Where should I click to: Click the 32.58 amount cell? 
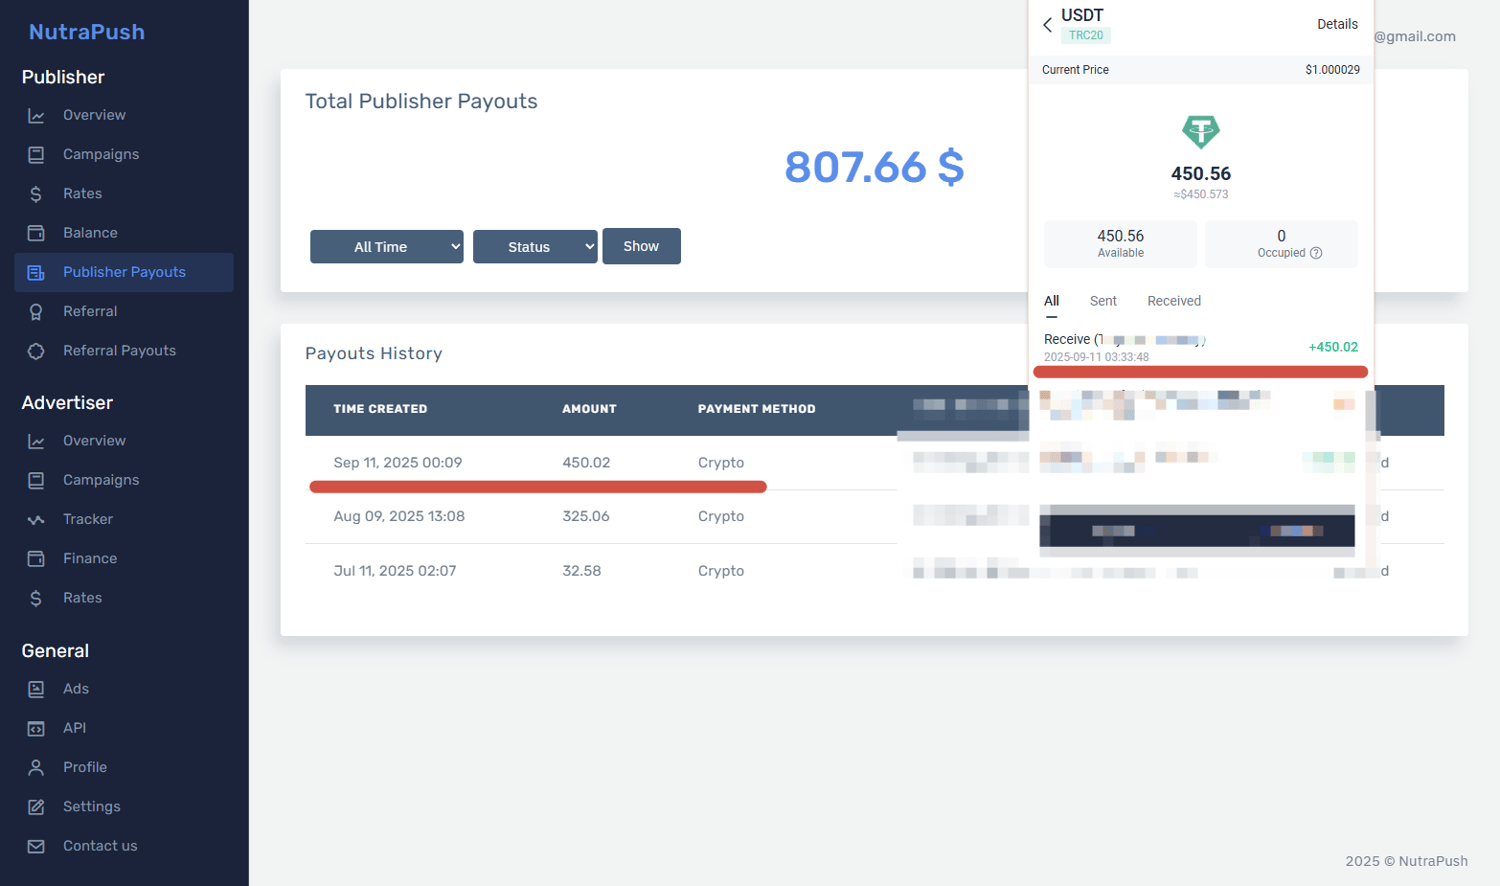pos(582,571)
